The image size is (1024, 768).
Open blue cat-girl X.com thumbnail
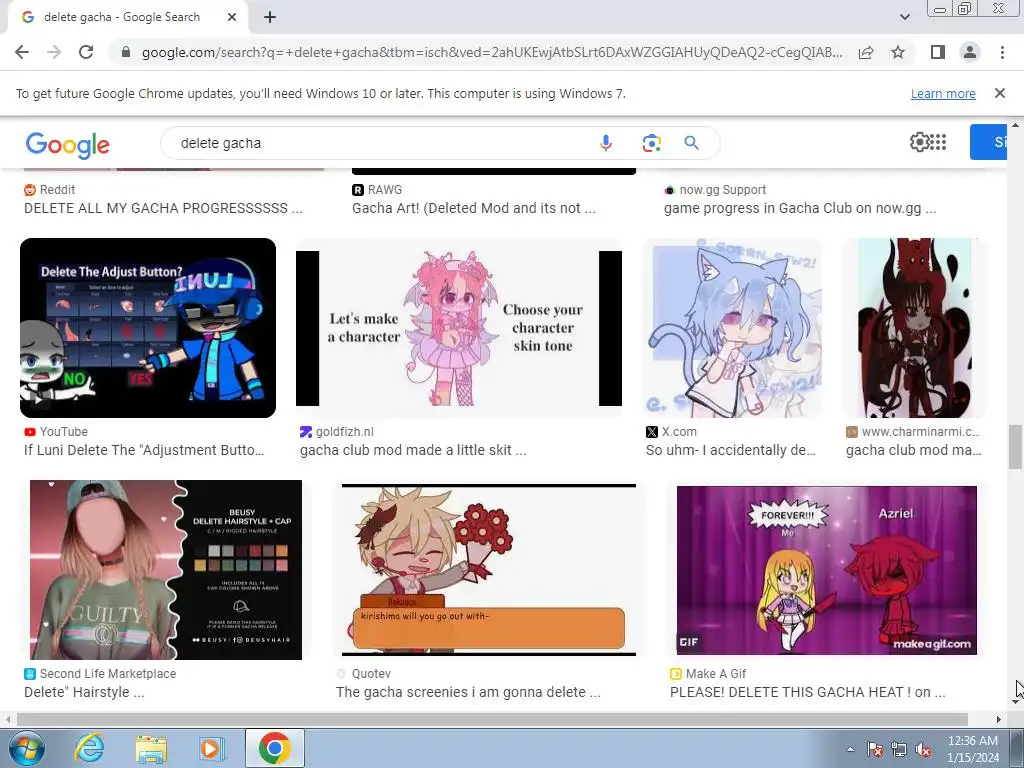pyautogui.click(x=732, y=328)
